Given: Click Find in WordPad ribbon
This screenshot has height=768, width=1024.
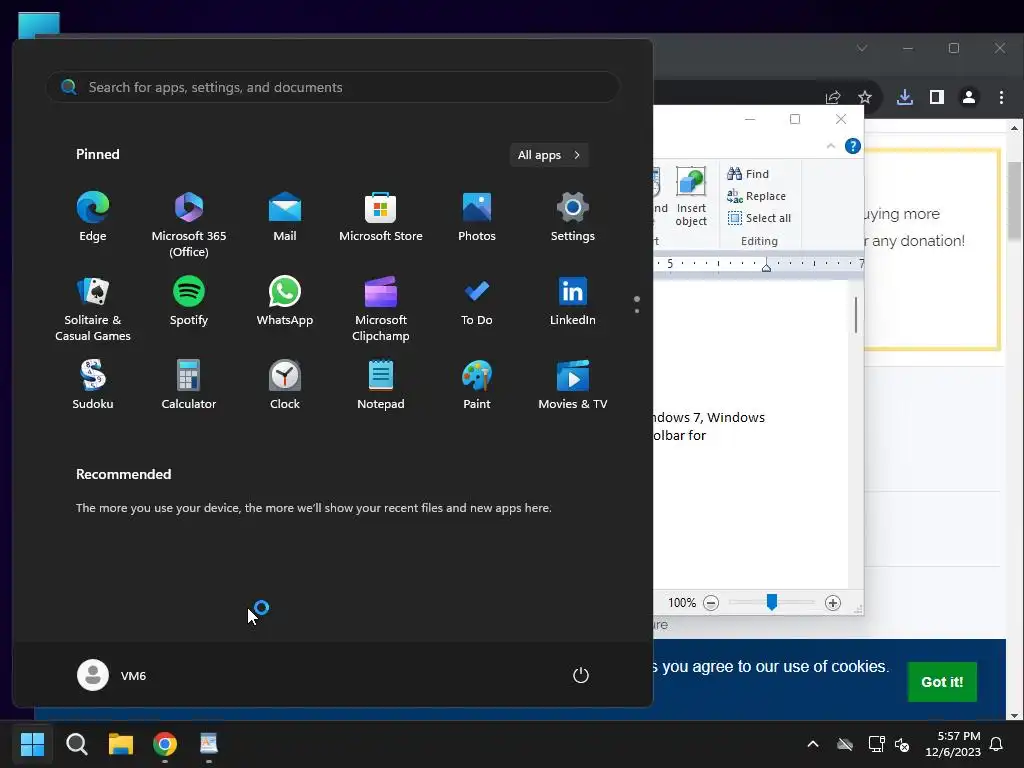Looking at the screenshot, I should (748, 174).
